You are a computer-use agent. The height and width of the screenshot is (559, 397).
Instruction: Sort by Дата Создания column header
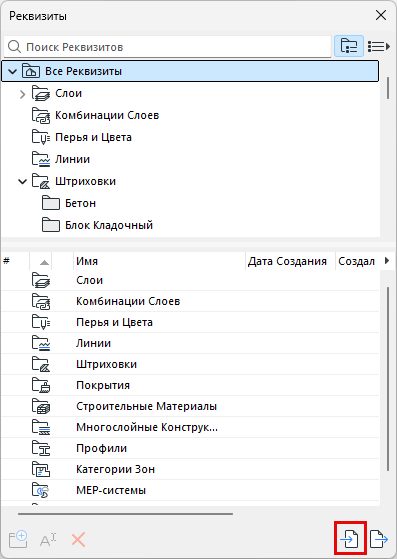290,261
